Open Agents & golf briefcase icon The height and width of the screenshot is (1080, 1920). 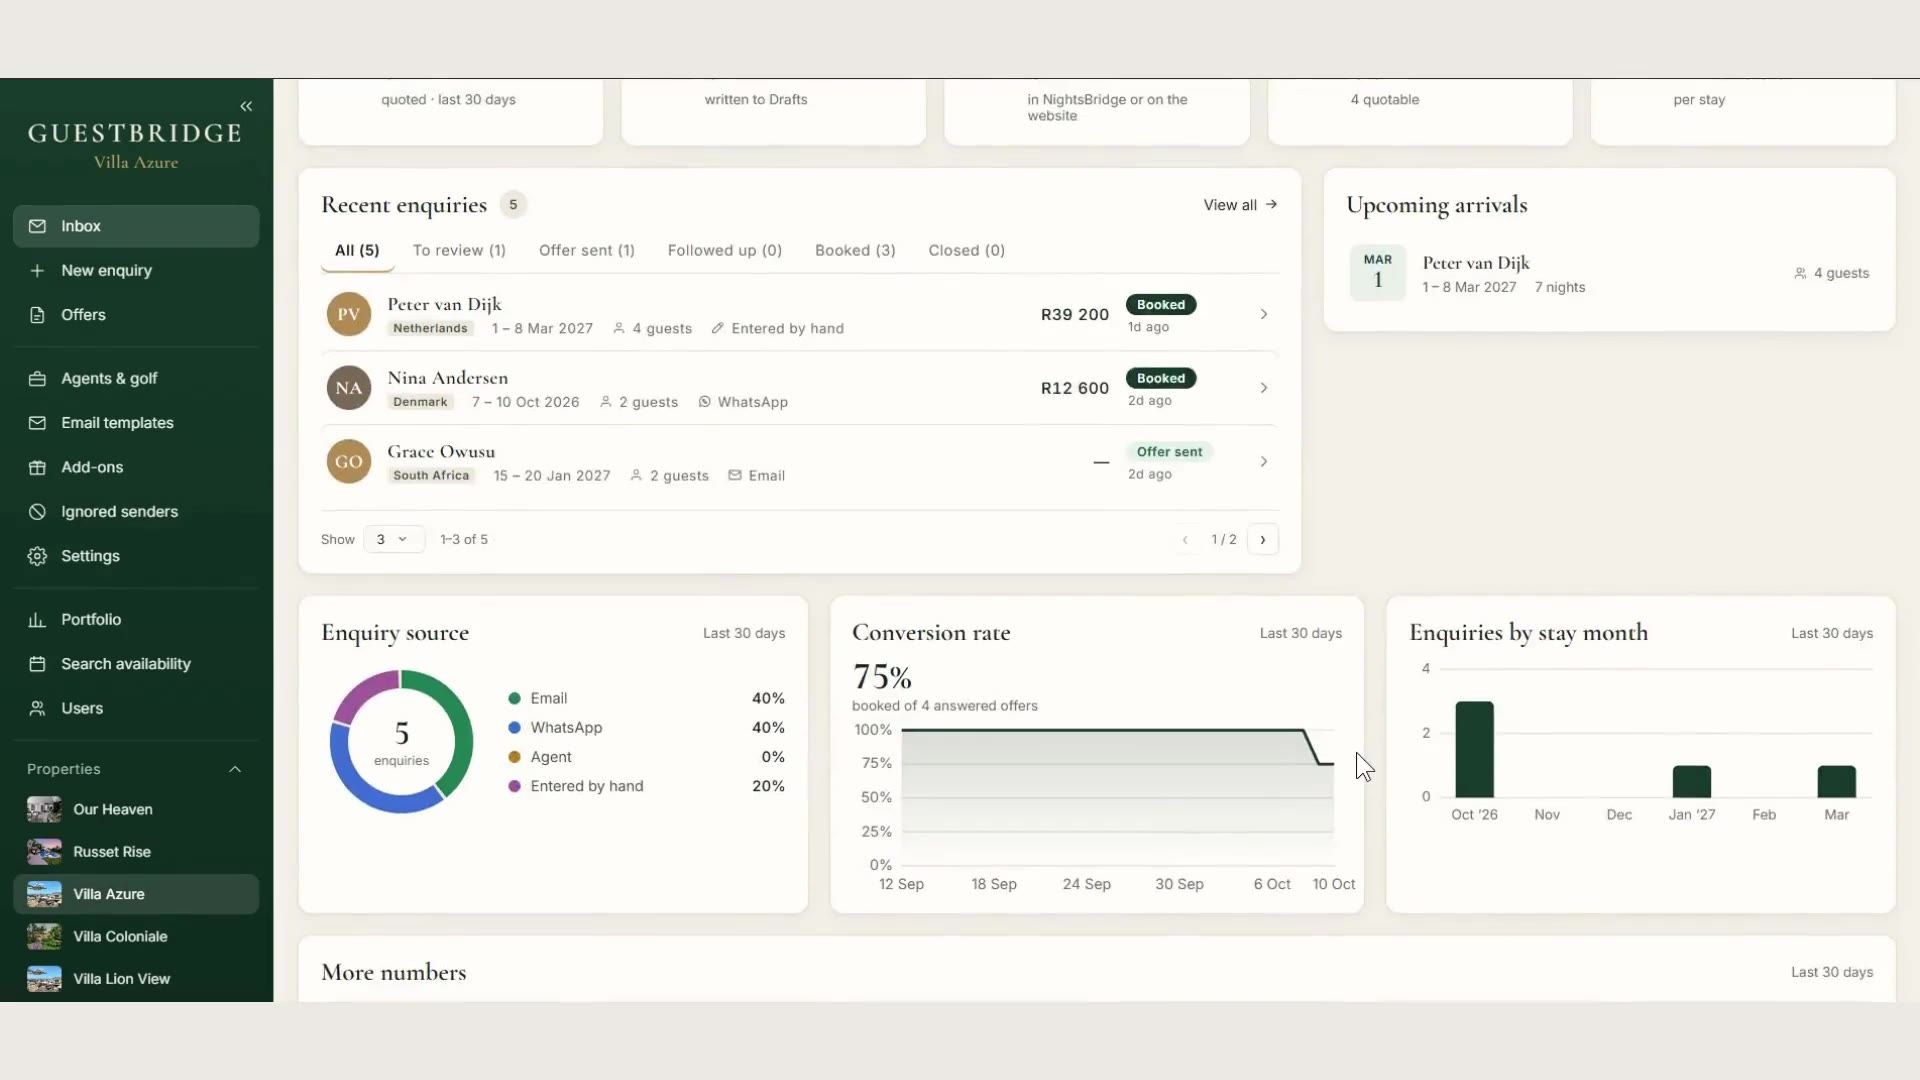click(37, 379)
